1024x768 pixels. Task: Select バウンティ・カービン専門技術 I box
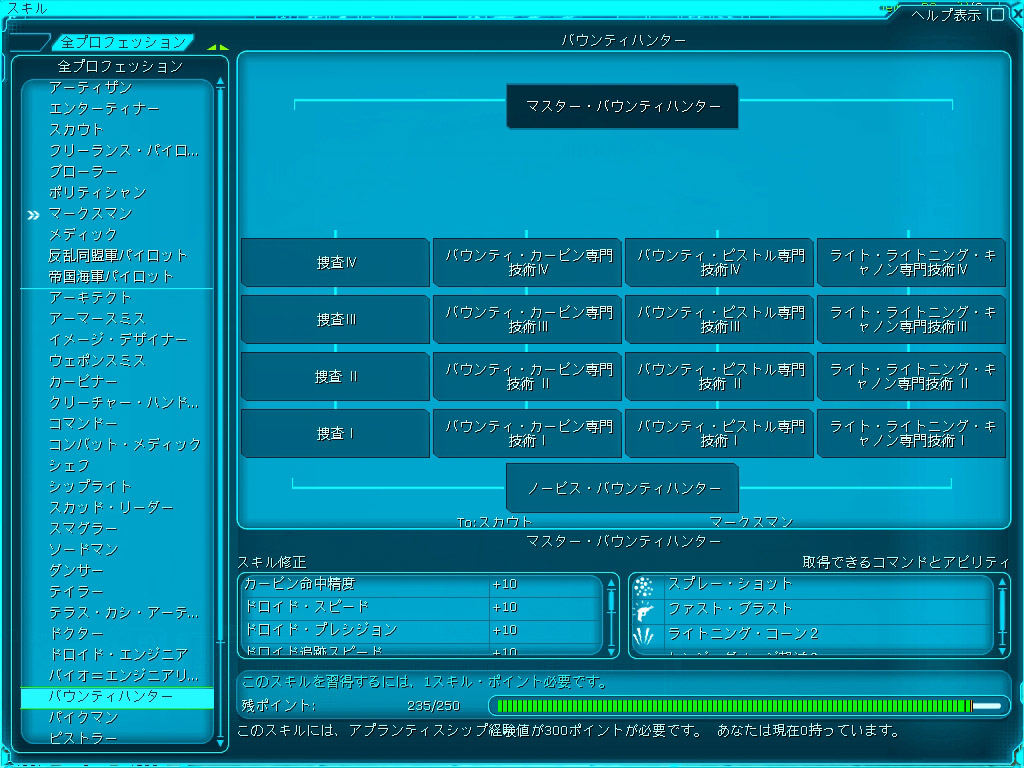coord(528,434)
